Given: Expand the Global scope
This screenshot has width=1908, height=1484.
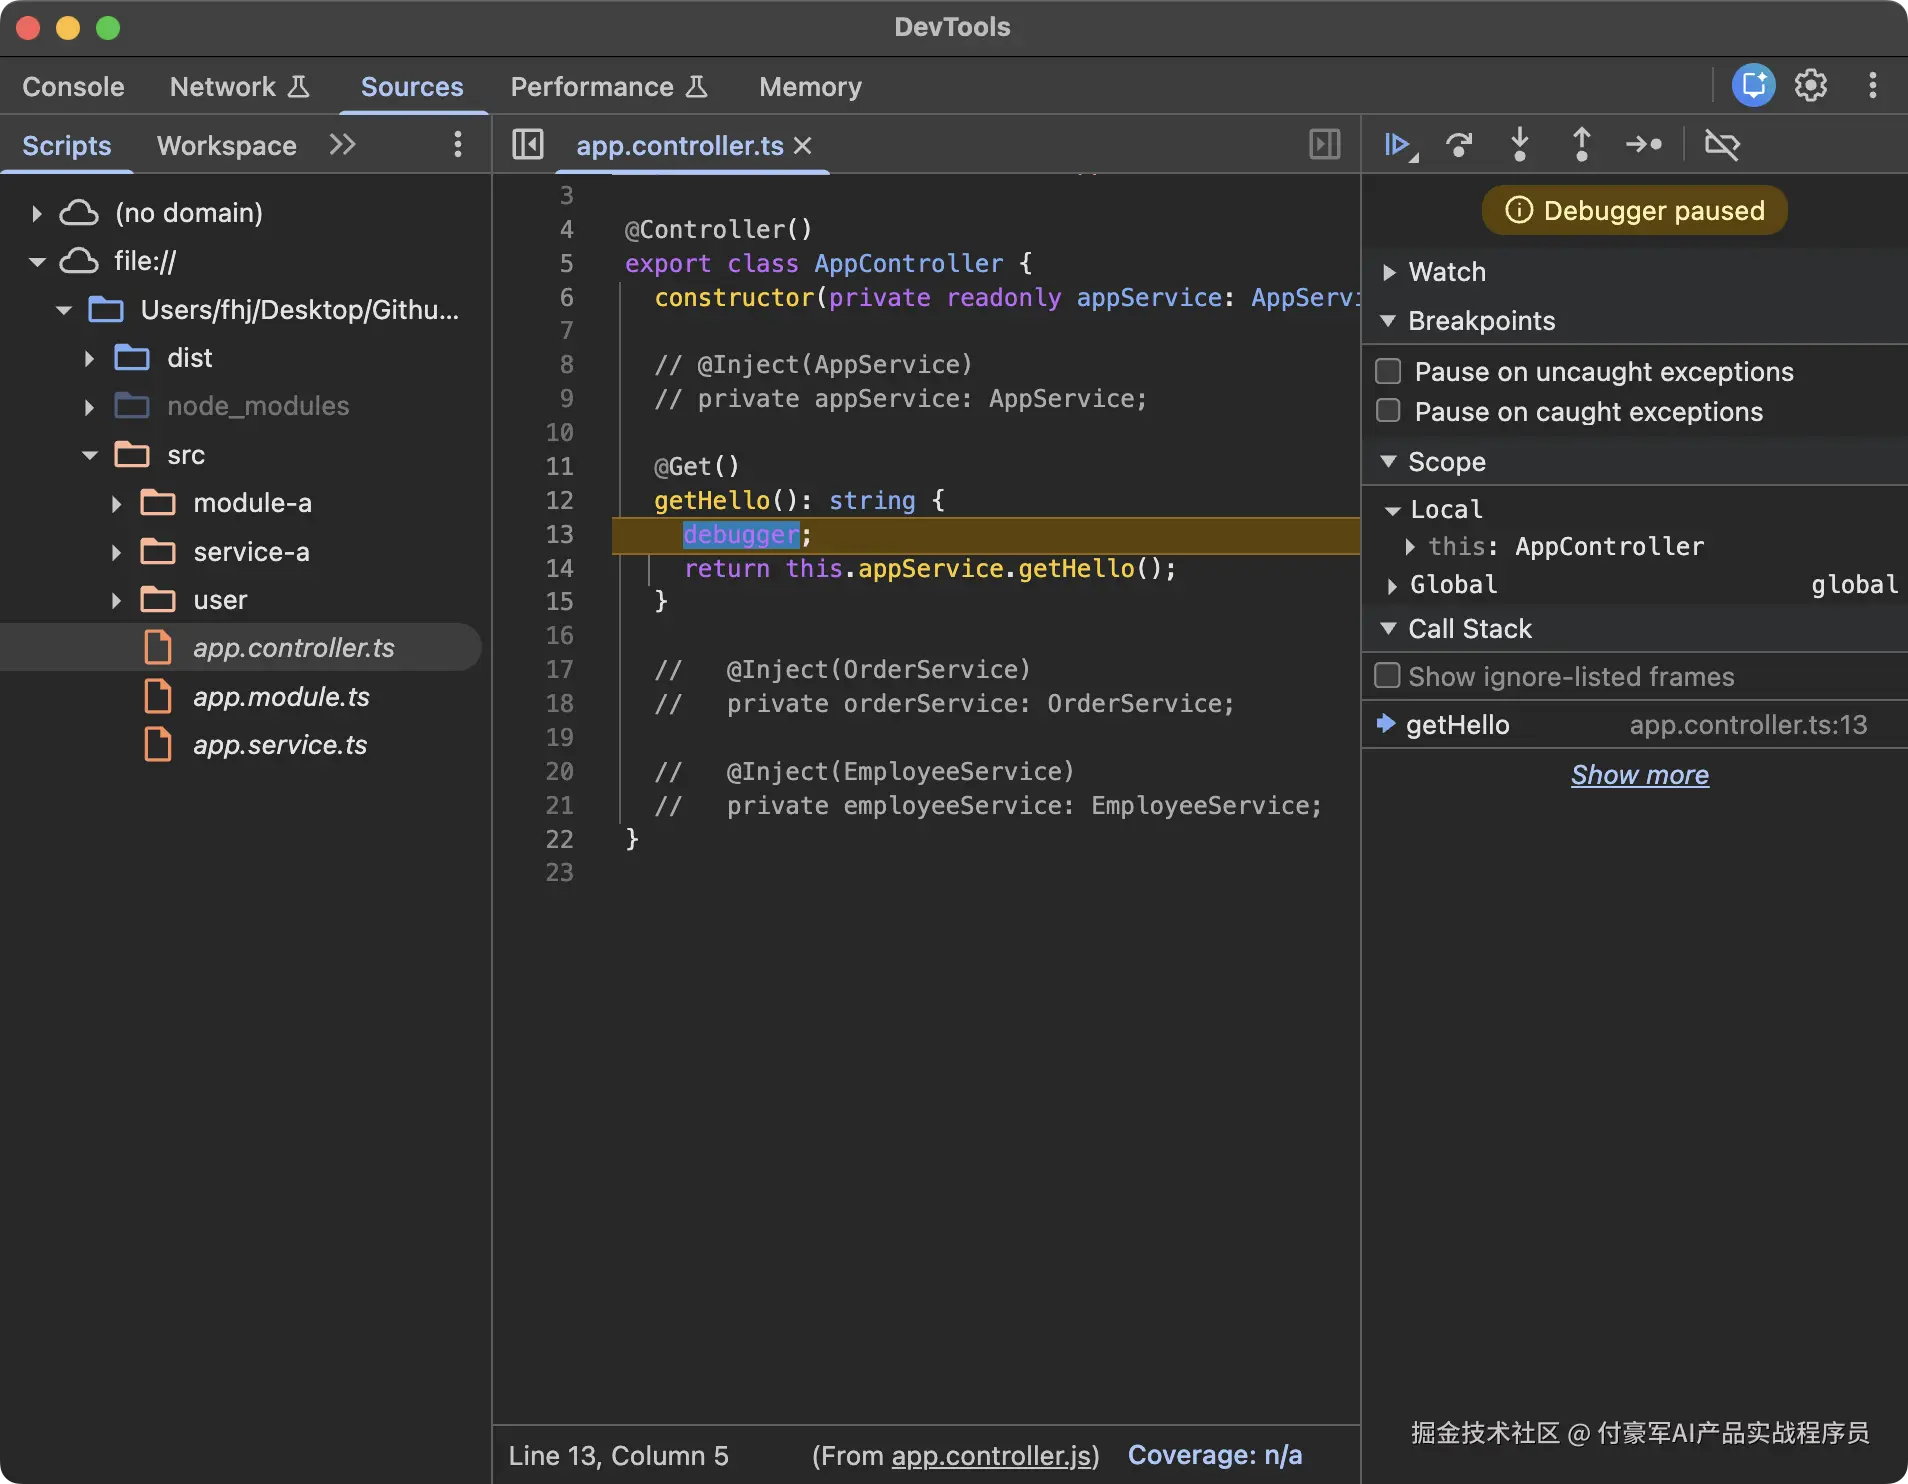Looking at the screenshot, I should (x=1392, y=585).
